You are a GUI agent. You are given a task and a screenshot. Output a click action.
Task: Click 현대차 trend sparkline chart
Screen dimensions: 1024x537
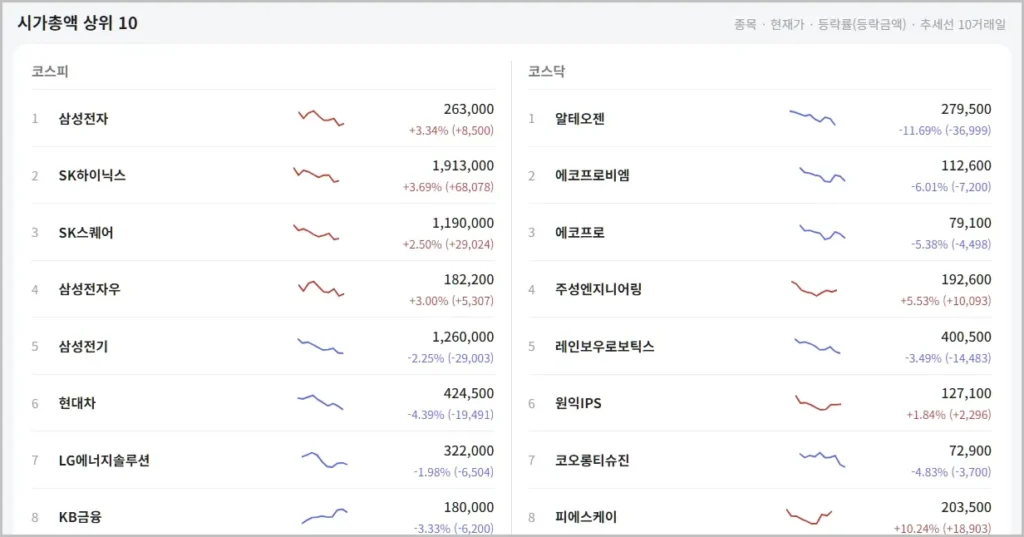(x=320, y=402)
